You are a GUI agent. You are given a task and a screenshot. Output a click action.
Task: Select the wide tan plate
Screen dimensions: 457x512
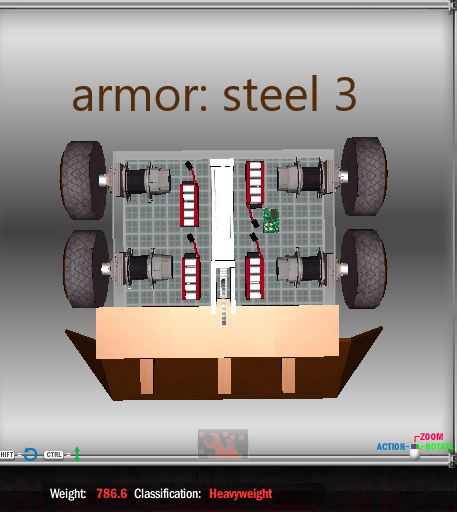pyautogui.click(x=217, y=332)
